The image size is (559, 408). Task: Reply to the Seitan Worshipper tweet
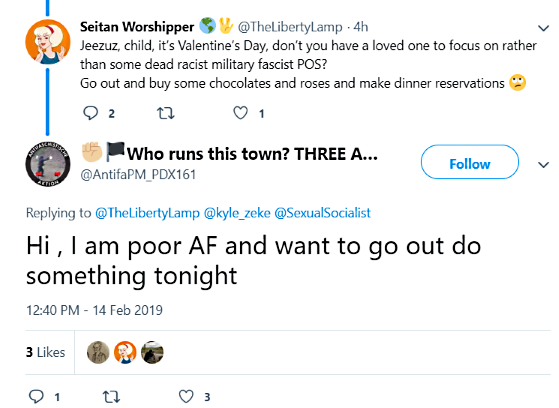(91, 113)
